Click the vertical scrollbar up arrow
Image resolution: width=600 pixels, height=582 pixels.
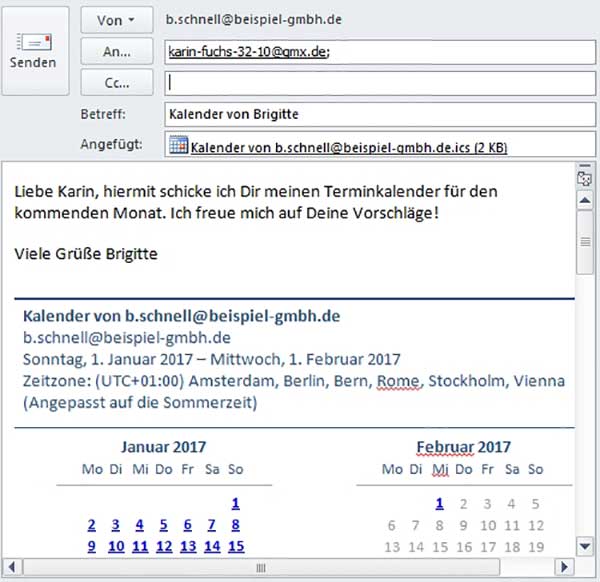point(585,200)
